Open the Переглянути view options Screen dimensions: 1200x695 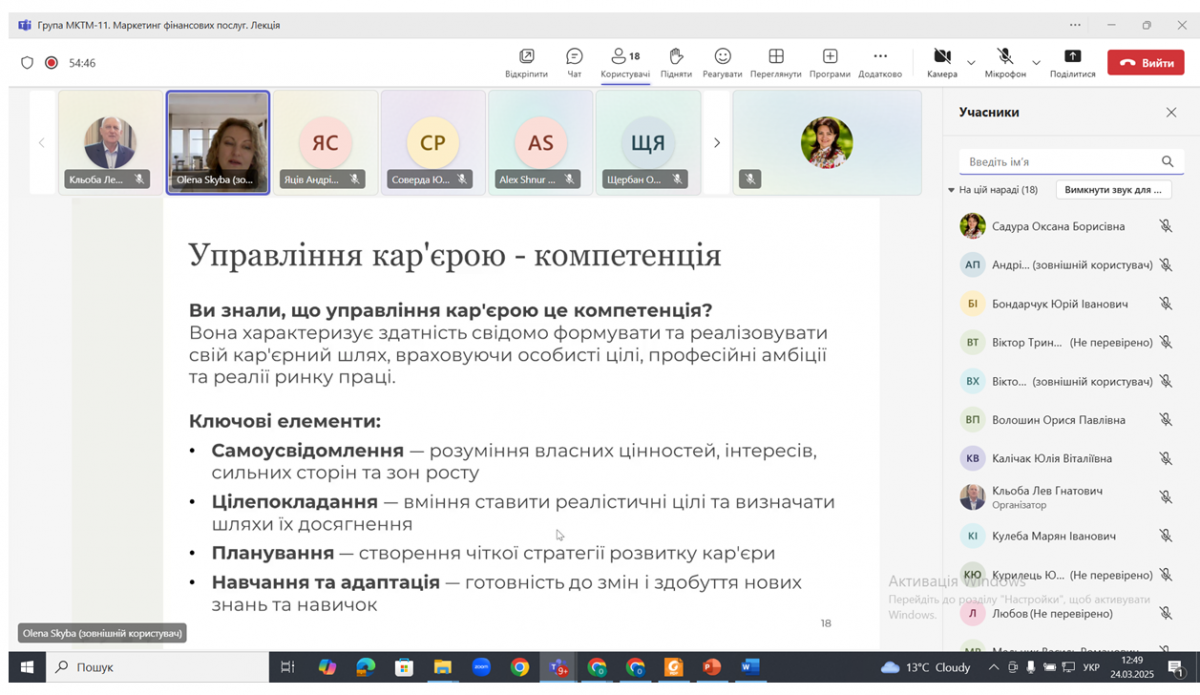[777, 62]
